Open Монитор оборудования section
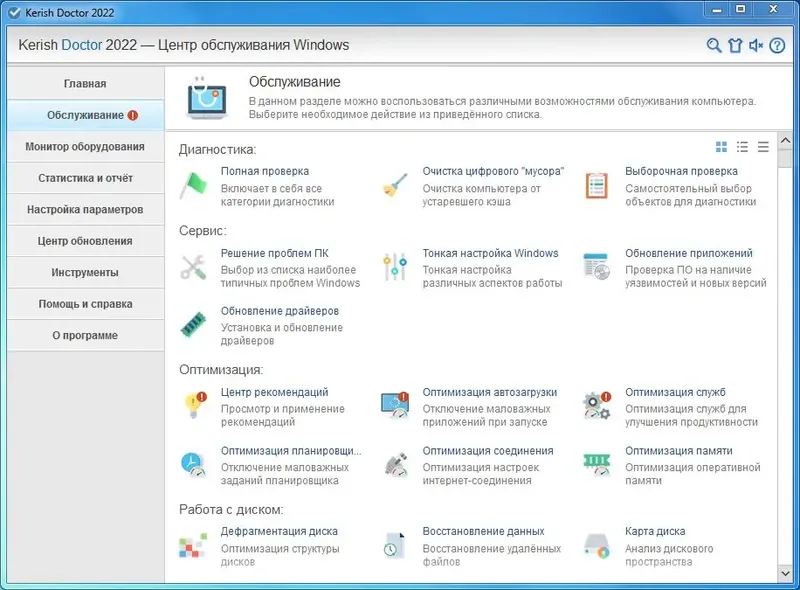800x590 pixels. (85, 147)
